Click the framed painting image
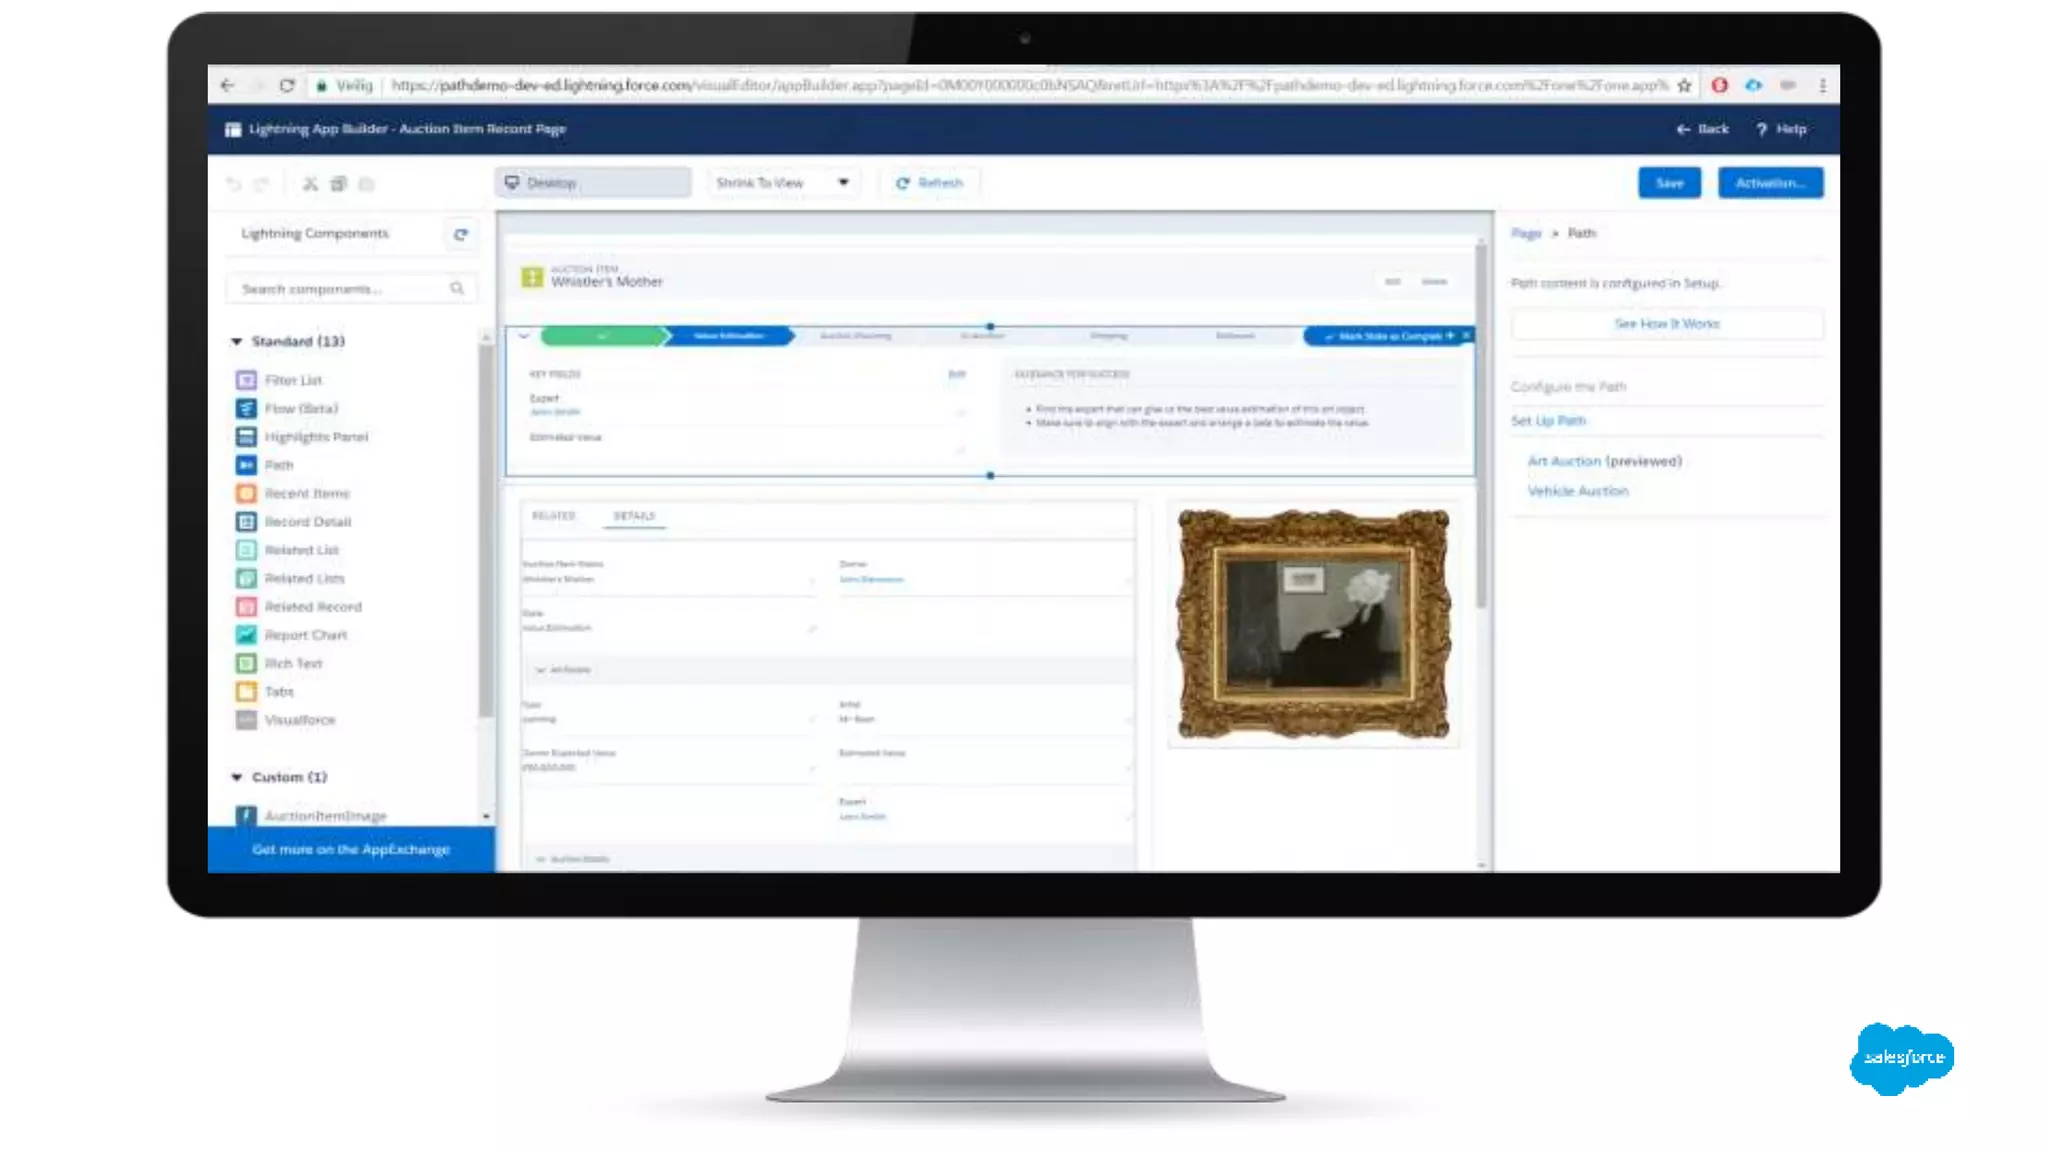2048x1152 pixels. click(x=1313, y=625)
